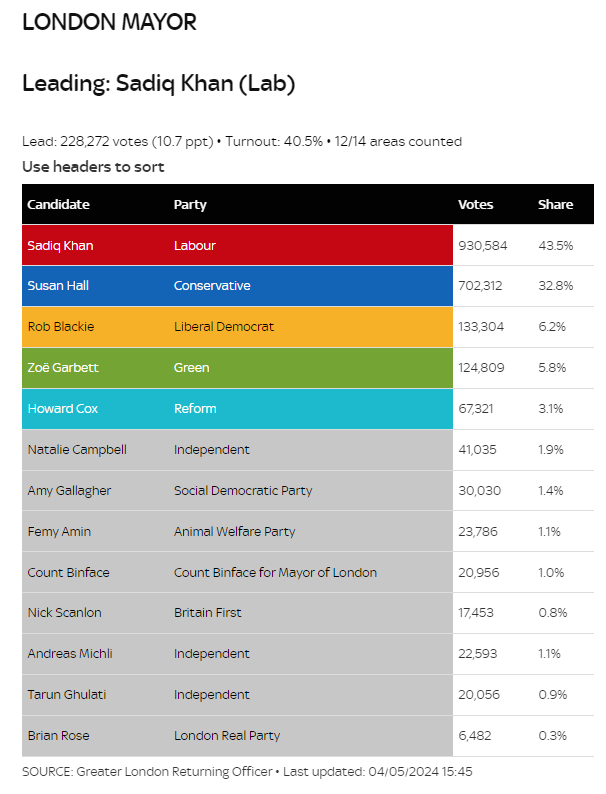Click Count Binface for Mayor of London
This screenshot has height=794, width=606.
tap(275, 573)
